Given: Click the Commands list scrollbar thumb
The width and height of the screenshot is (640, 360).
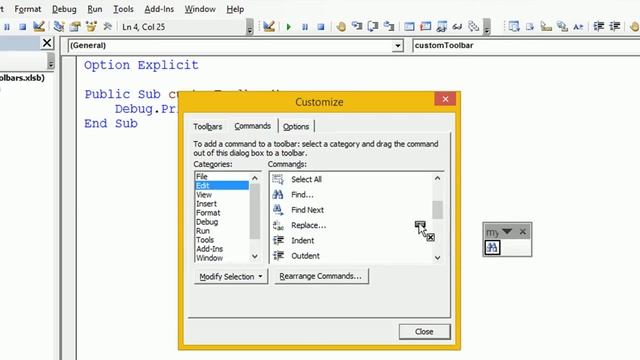Looking at the screenshot, I should [x=438, y=210].
